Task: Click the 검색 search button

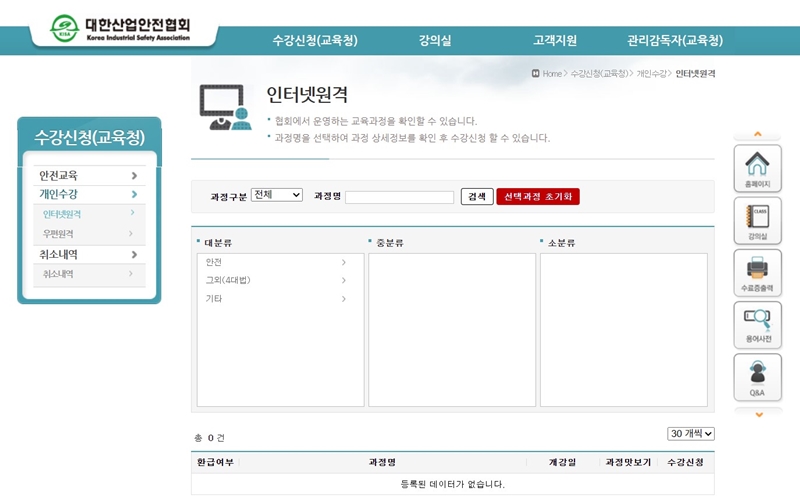Action: click(477, 196)
